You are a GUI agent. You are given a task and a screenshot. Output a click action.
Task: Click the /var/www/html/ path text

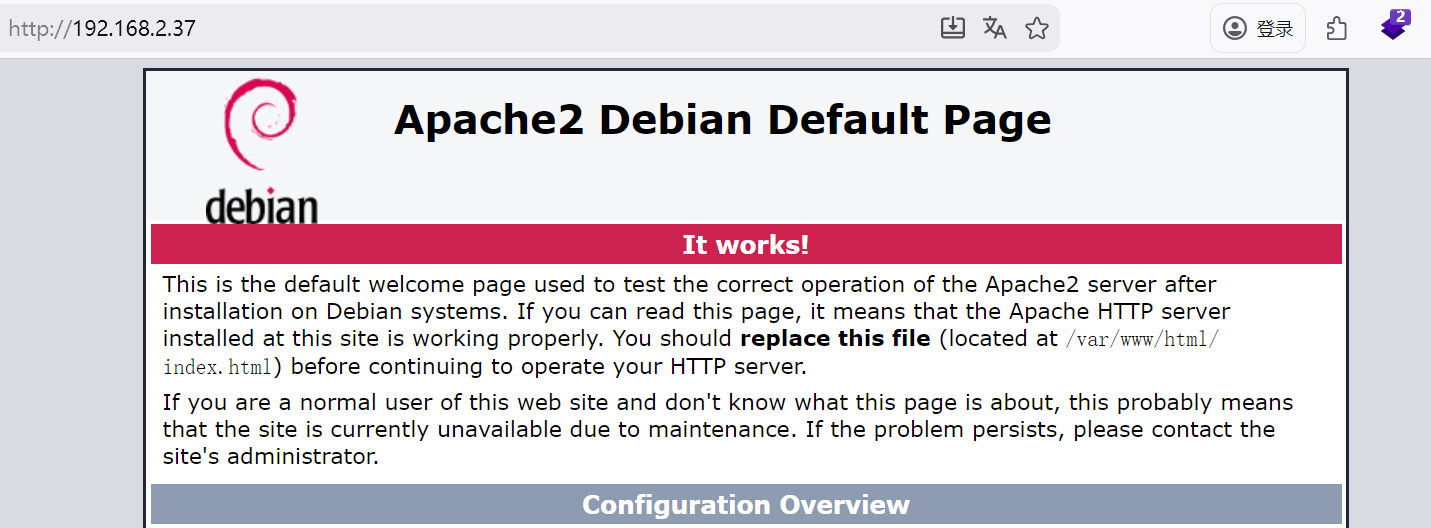[1141, 339]
